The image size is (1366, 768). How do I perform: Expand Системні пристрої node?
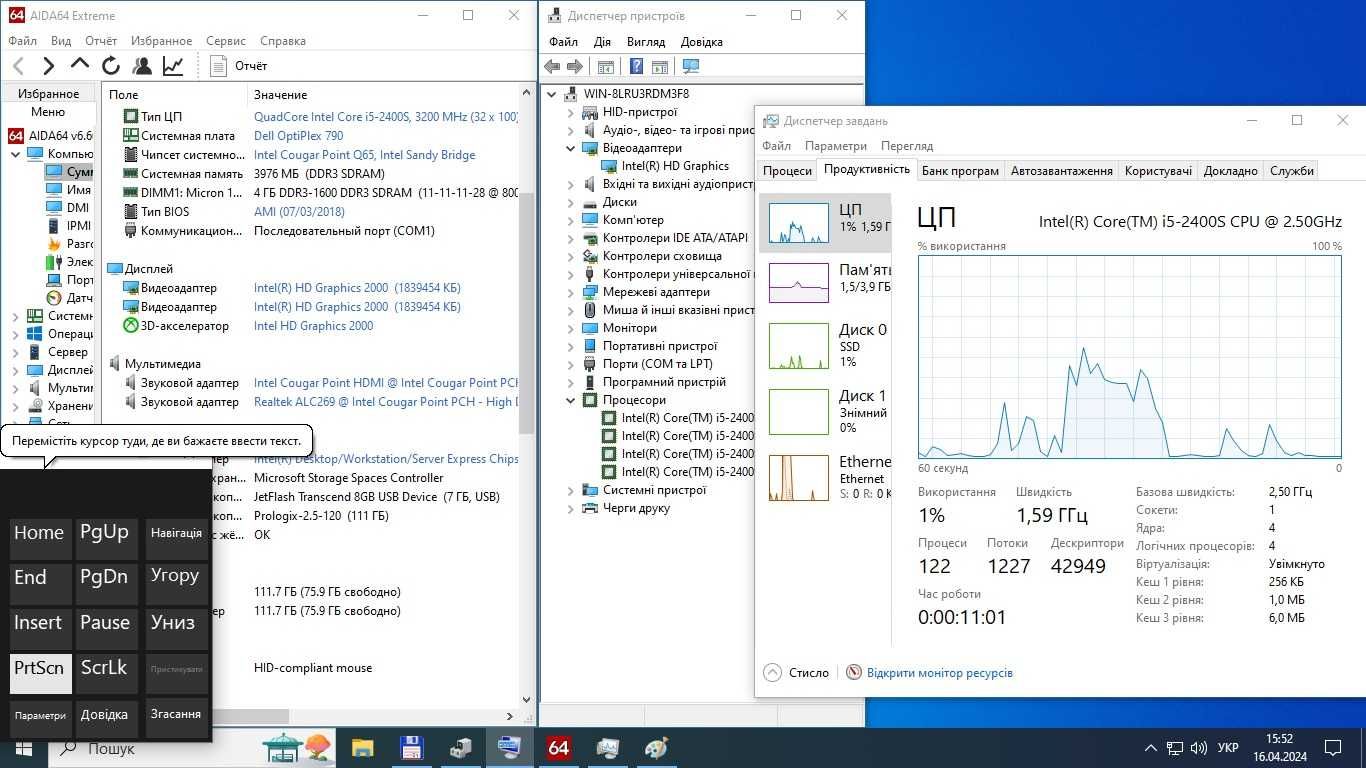(571, 490)
